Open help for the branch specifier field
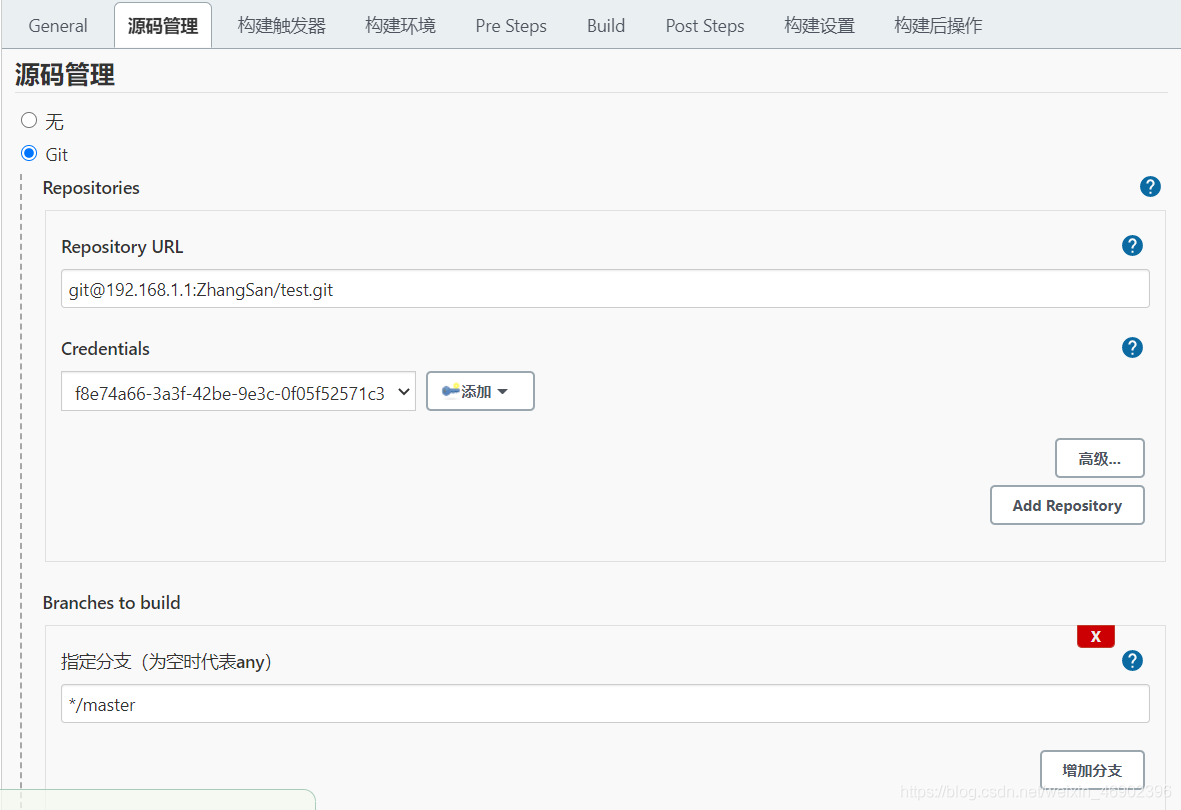This screenshot has width=1181, height=810. (x=1132, y=661)
